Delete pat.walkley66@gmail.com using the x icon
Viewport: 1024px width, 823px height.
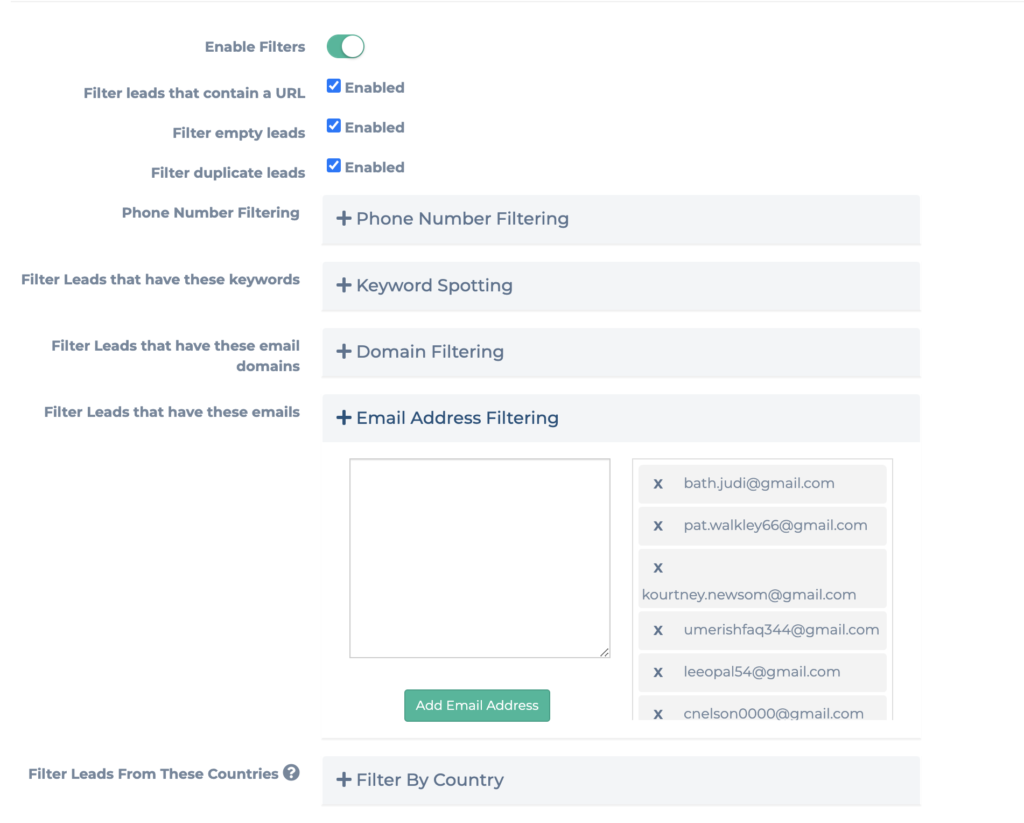658,526
